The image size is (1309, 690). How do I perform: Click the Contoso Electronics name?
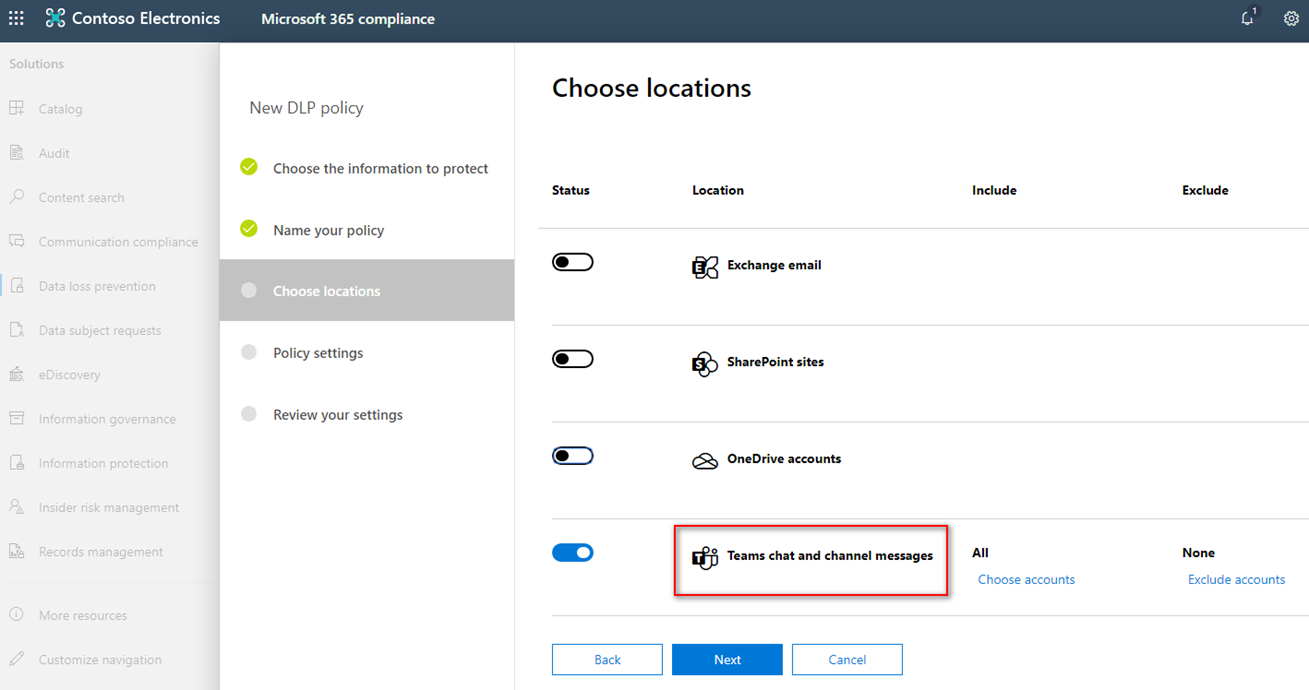click(146, 18)
